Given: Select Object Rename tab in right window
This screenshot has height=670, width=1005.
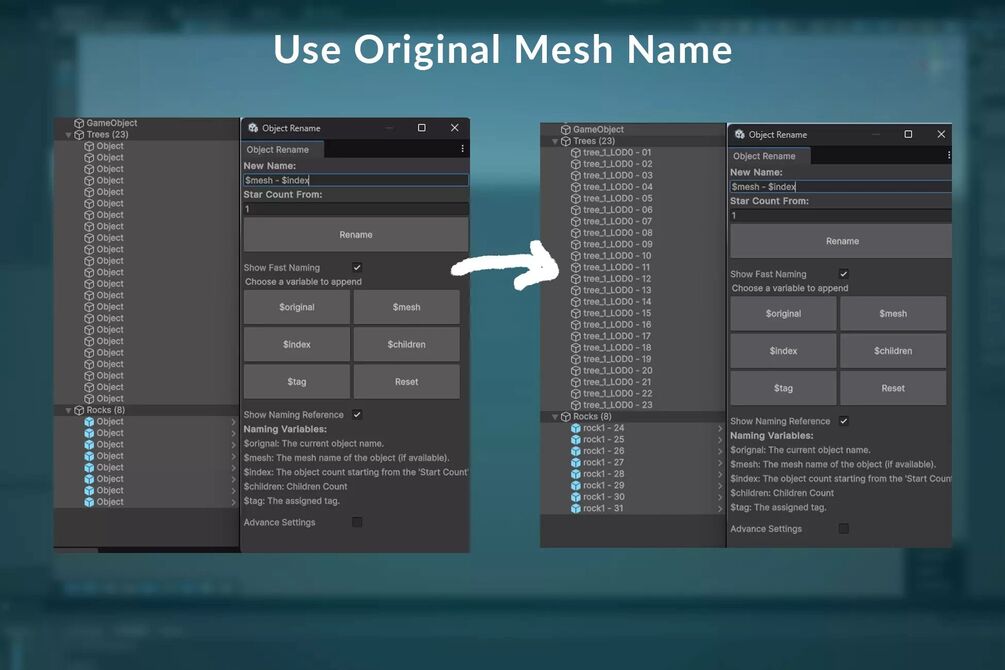Looking at the screenshot, I should [x=768, y=156].
